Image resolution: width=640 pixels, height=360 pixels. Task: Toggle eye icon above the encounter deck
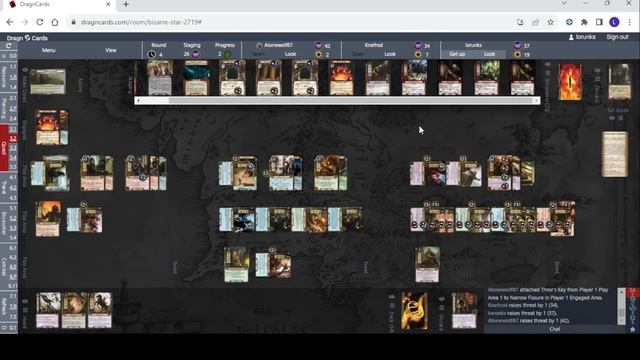coord(548,64)
